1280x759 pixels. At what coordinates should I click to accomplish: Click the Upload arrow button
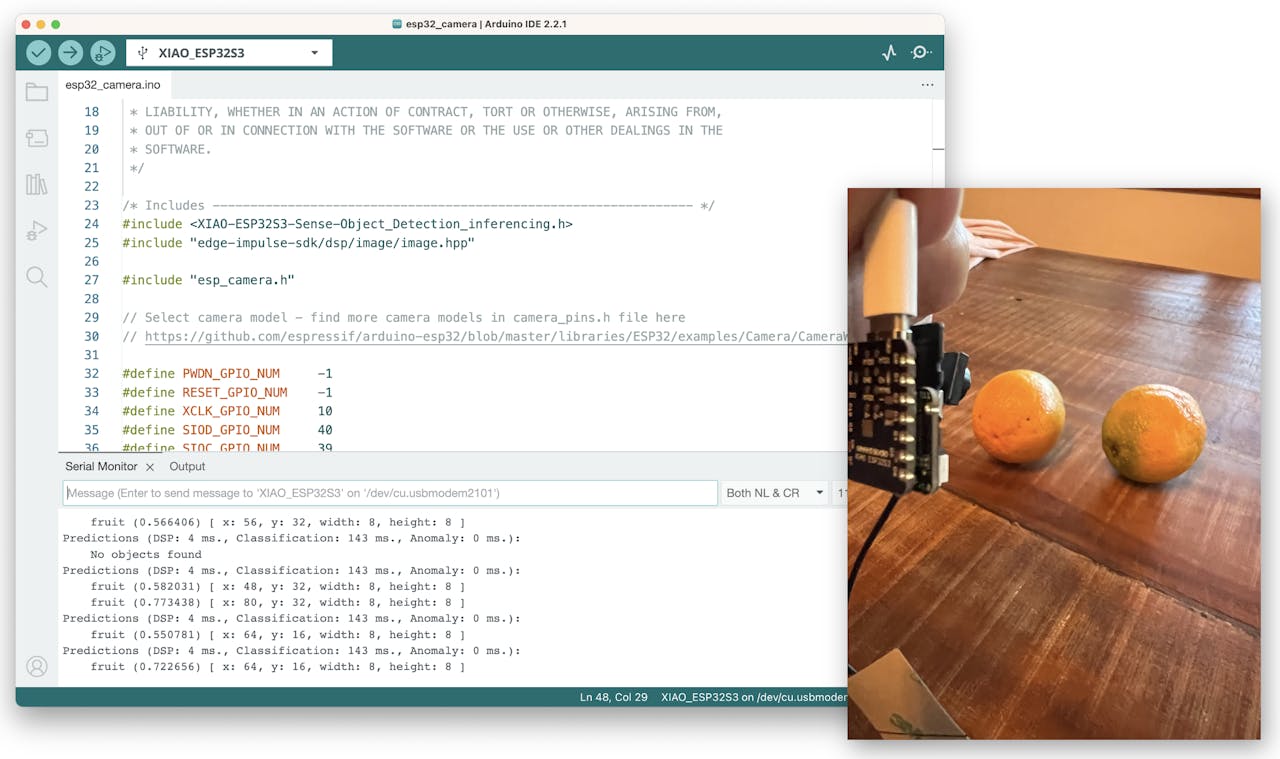(x=70, y=53)
